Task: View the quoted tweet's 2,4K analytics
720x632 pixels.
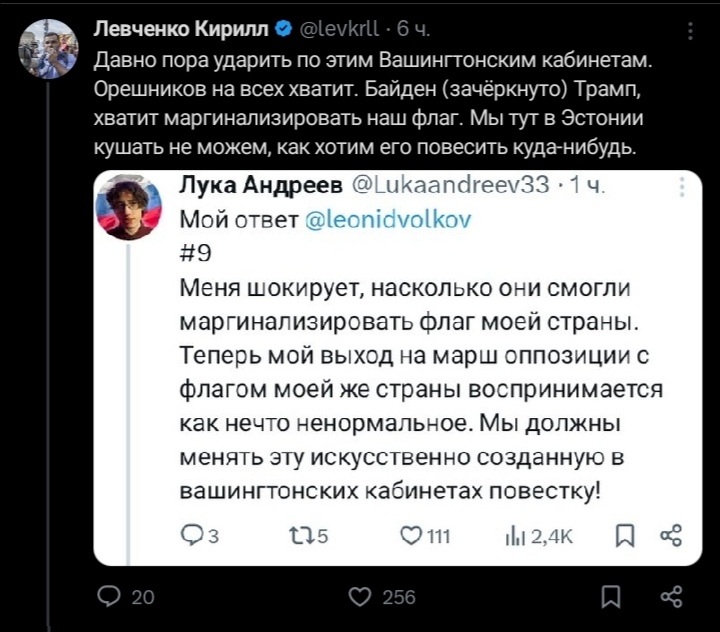Action: click(539, 536)
